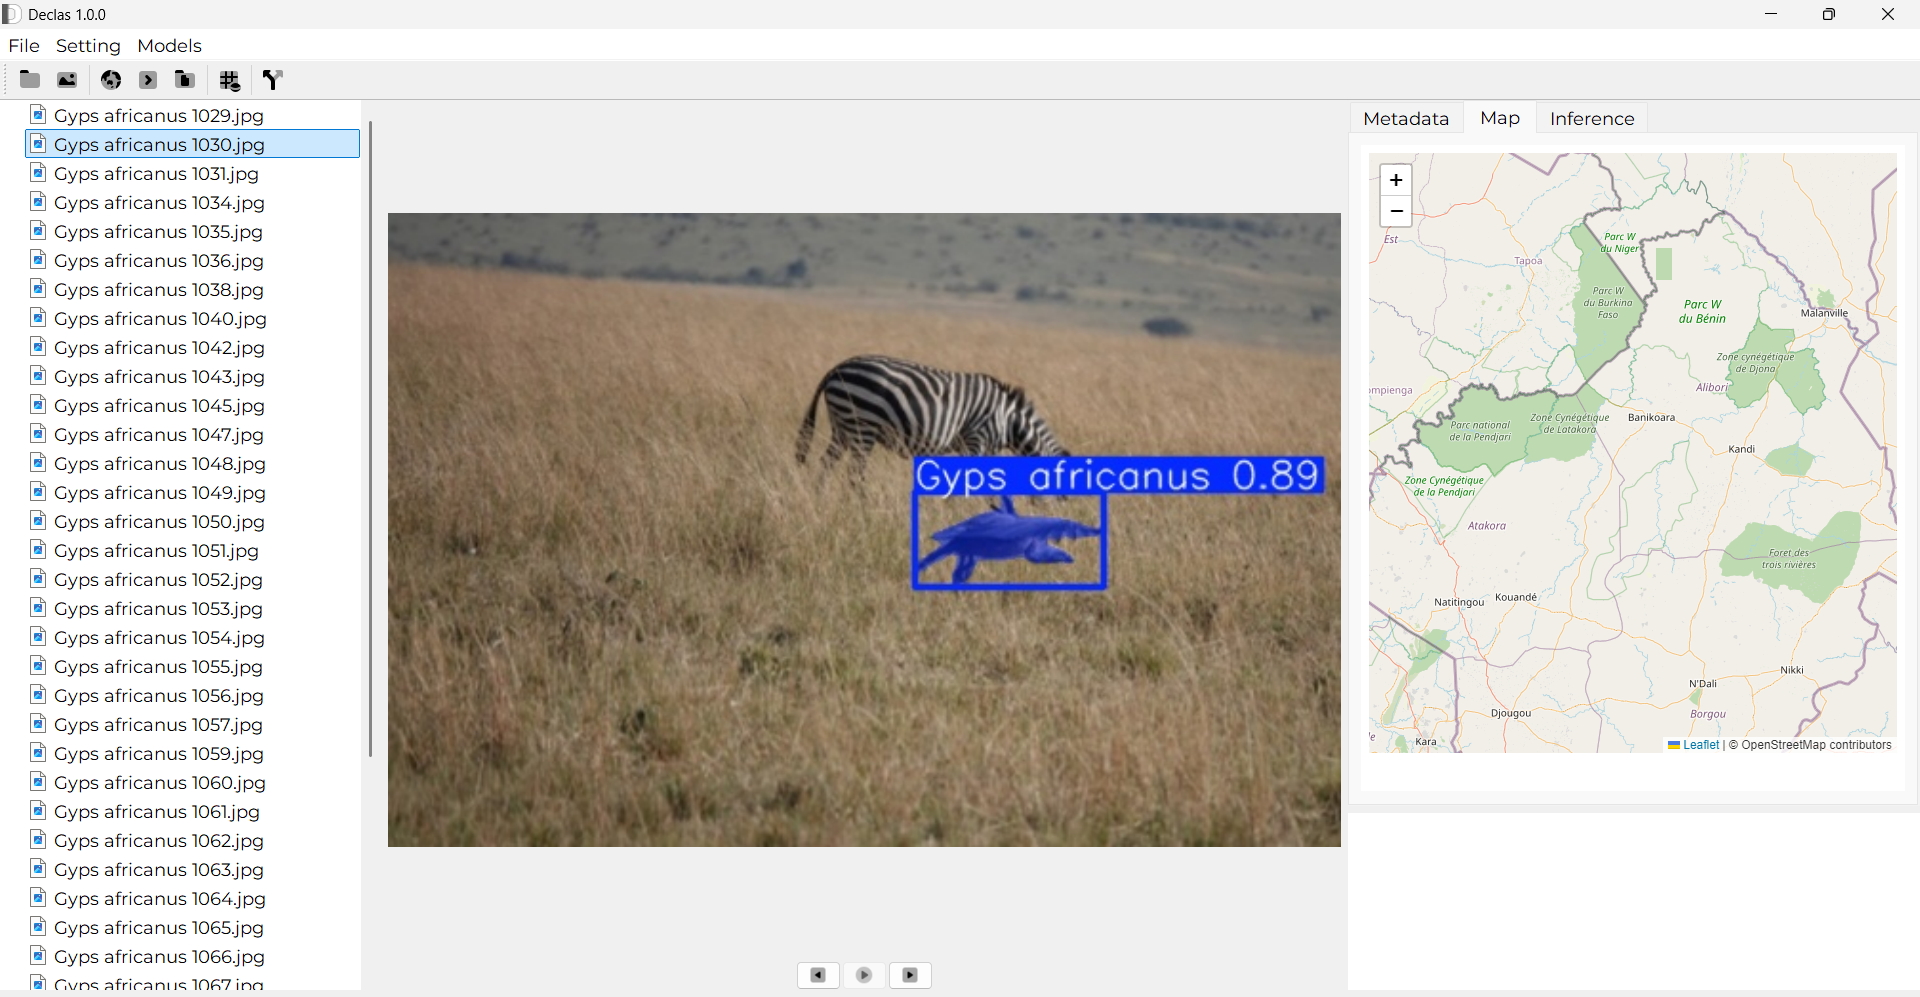Switch to the Inference tab
The image size is (1920, 997).
(1591, 119)
